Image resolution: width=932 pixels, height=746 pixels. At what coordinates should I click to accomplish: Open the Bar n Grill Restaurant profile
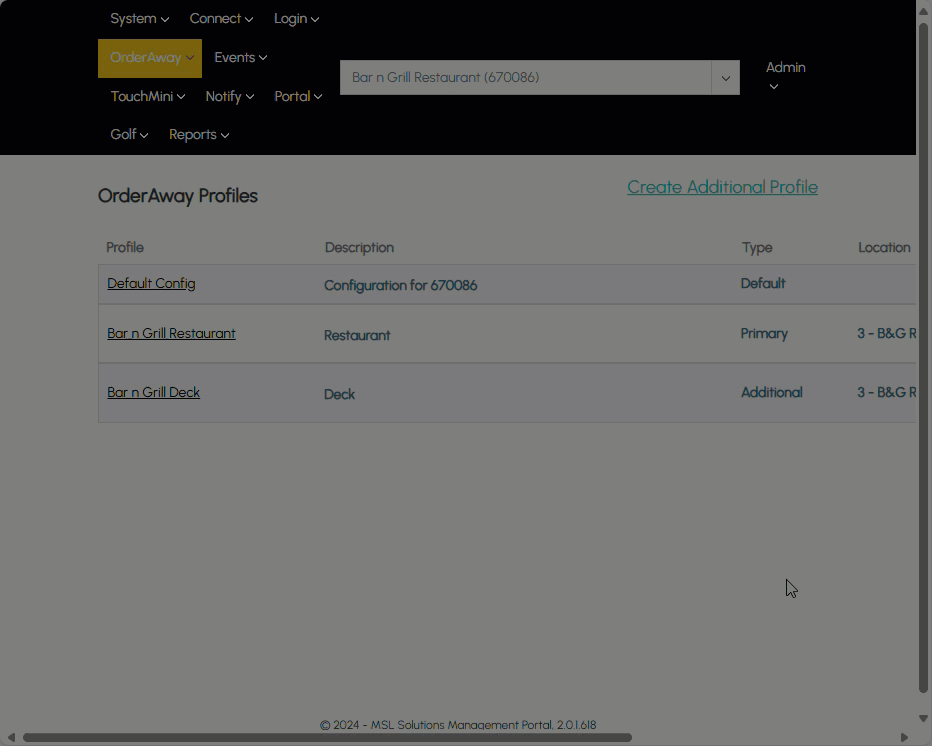coord(171,334)
